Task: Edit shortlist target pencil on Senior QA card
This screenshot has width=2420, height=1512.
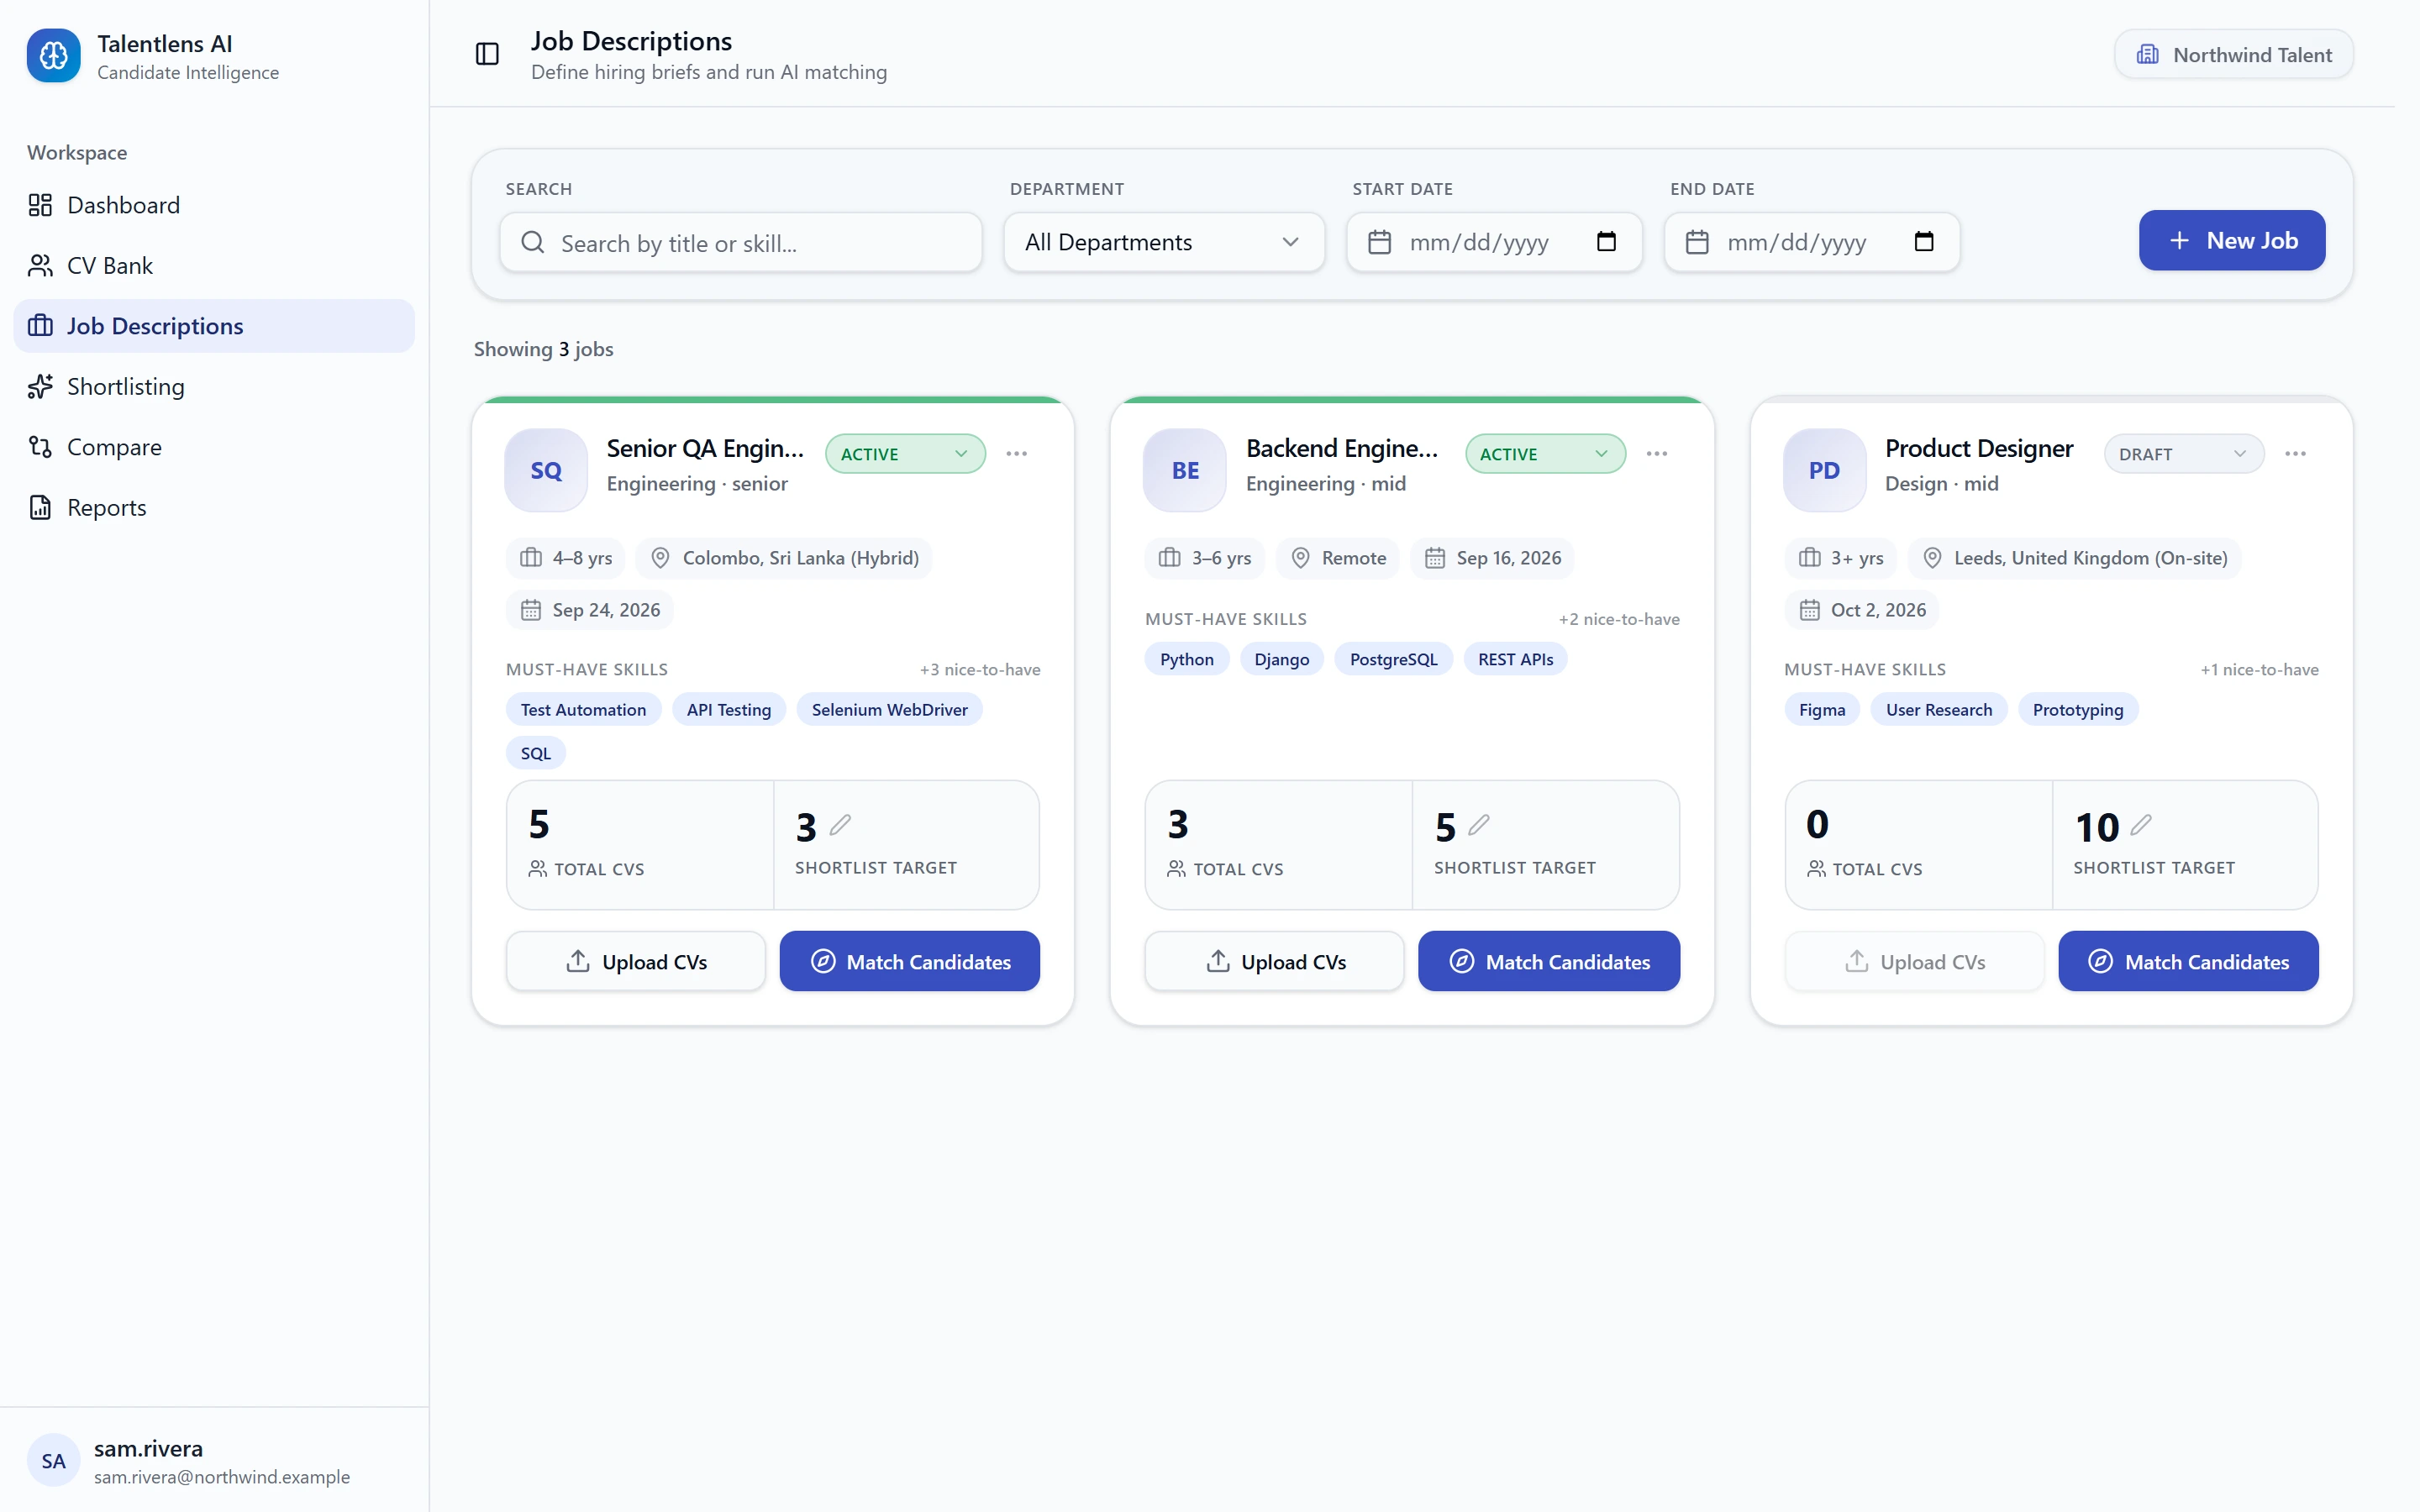Action: 840,825
